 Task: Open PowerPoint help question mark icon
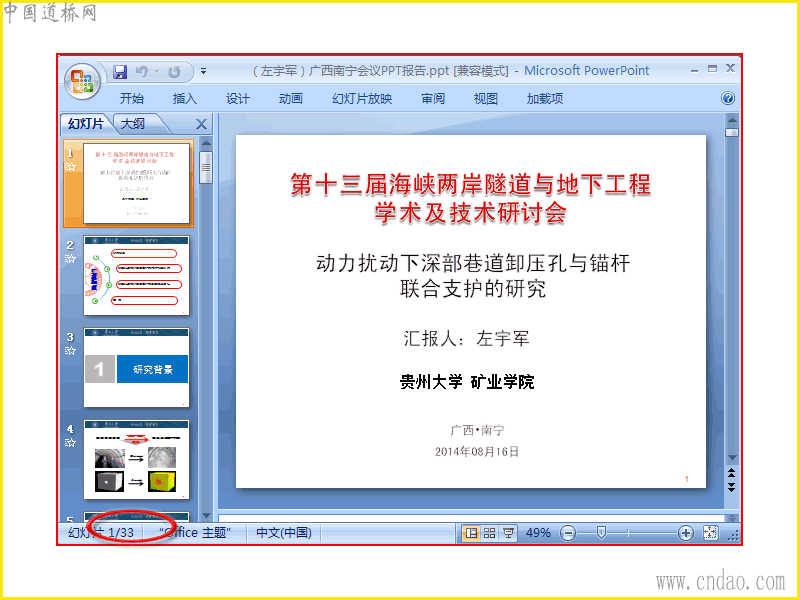point(728,98)
